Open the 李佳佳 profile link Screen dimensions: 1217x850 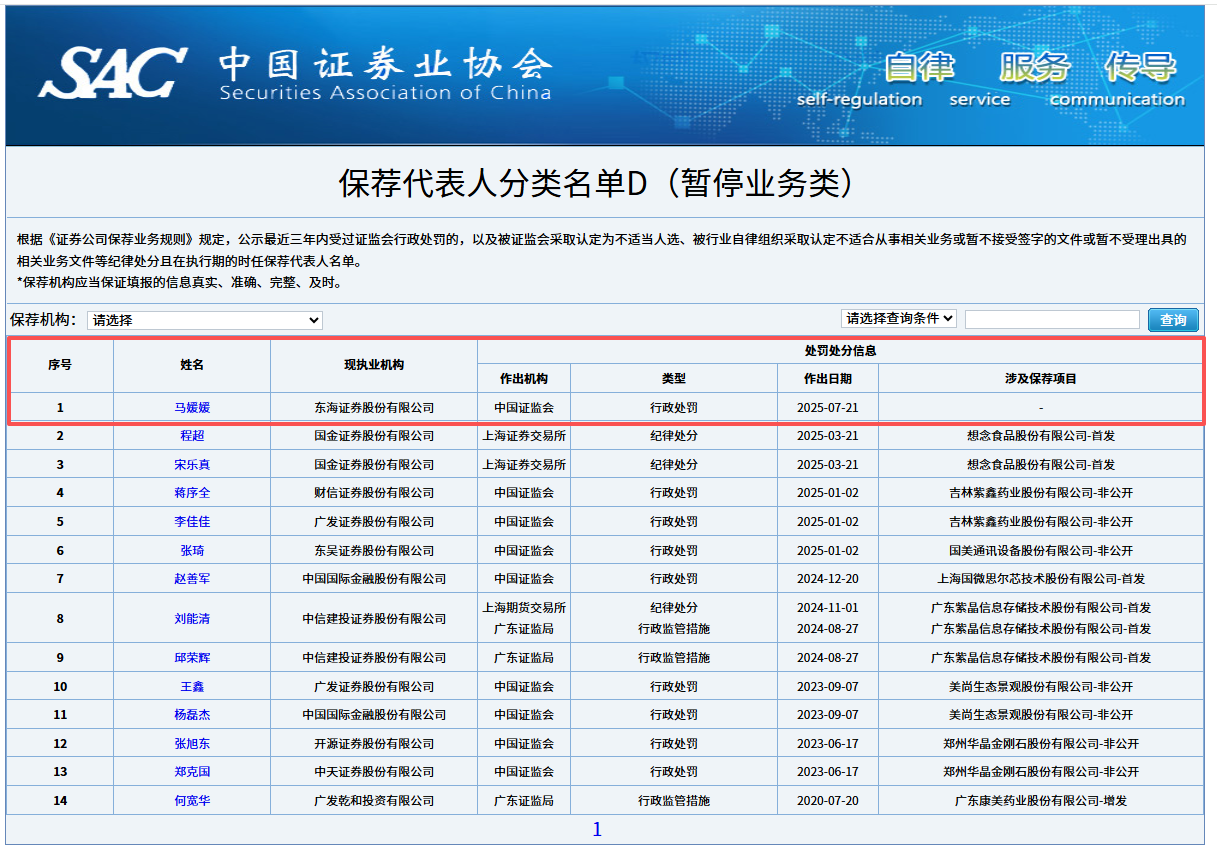192,522
